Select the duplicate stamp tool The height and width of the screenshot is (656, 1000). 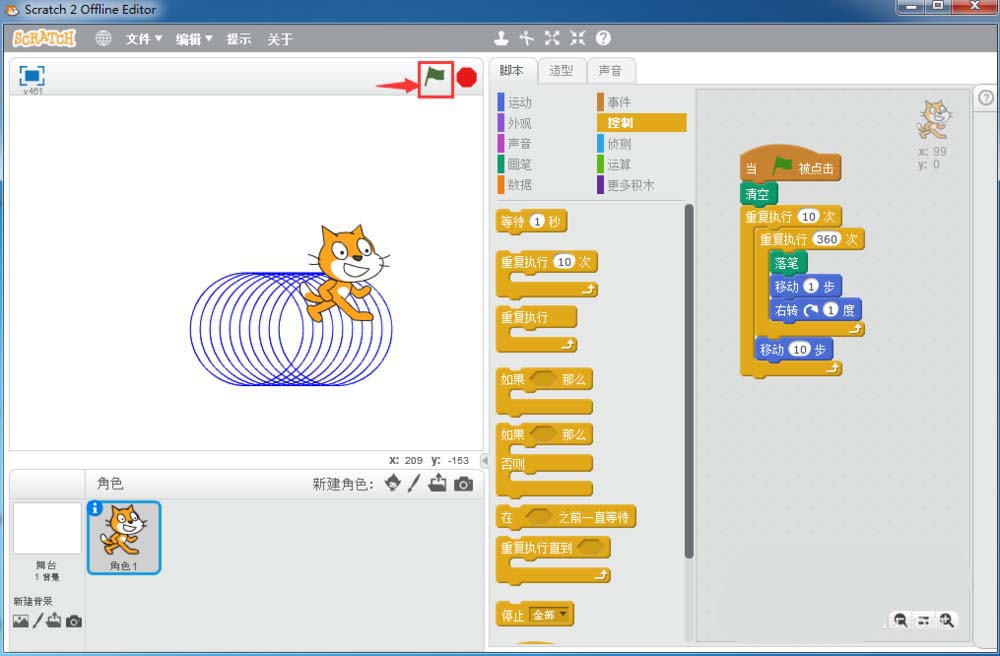pos(501,38)
